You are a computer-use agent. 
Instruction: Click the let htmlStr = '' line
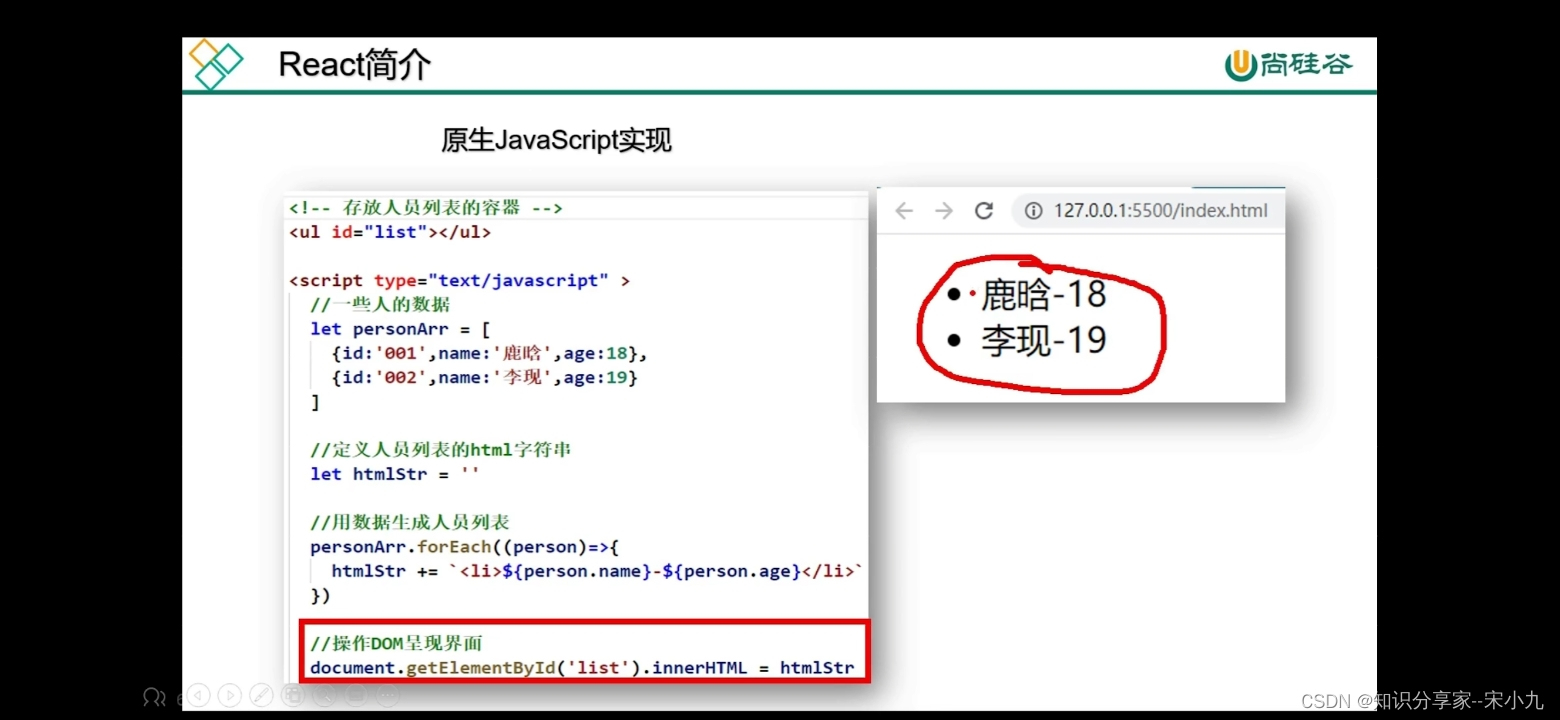coord(395,474)
